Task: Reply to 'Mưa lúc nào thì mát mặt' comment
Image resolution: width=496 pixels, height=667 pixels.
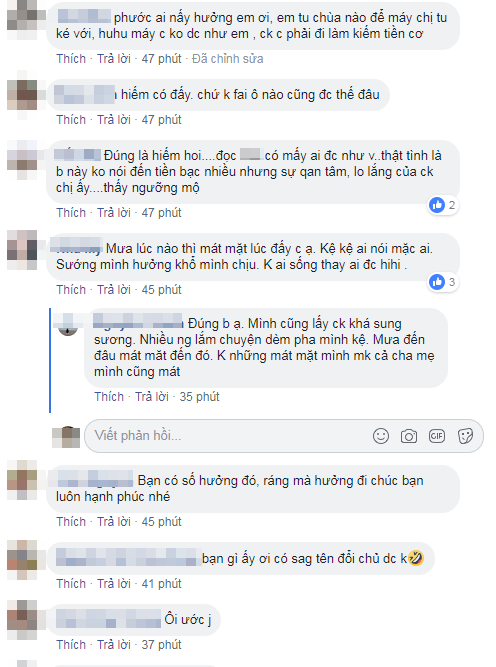Action: pos(114,290)
